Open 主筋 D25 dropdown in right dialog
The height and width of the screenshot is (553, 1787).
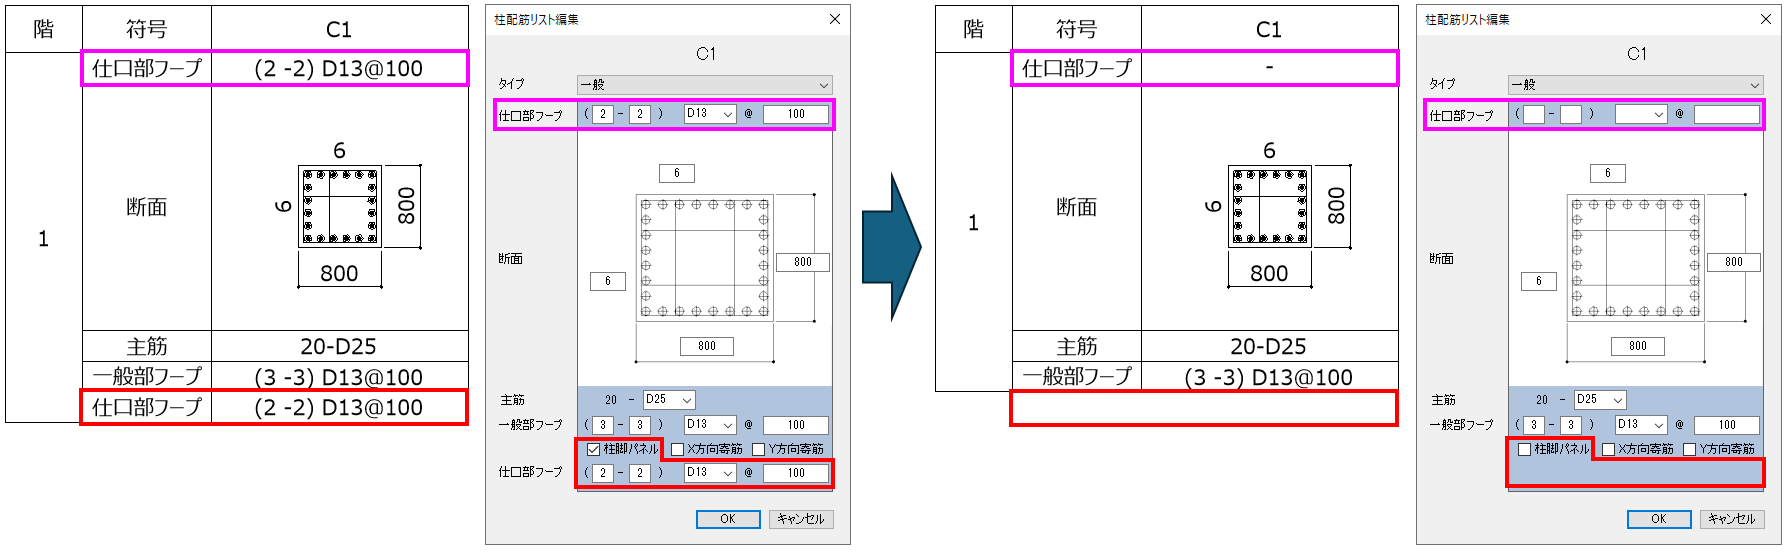click(x=1600, y=399)
